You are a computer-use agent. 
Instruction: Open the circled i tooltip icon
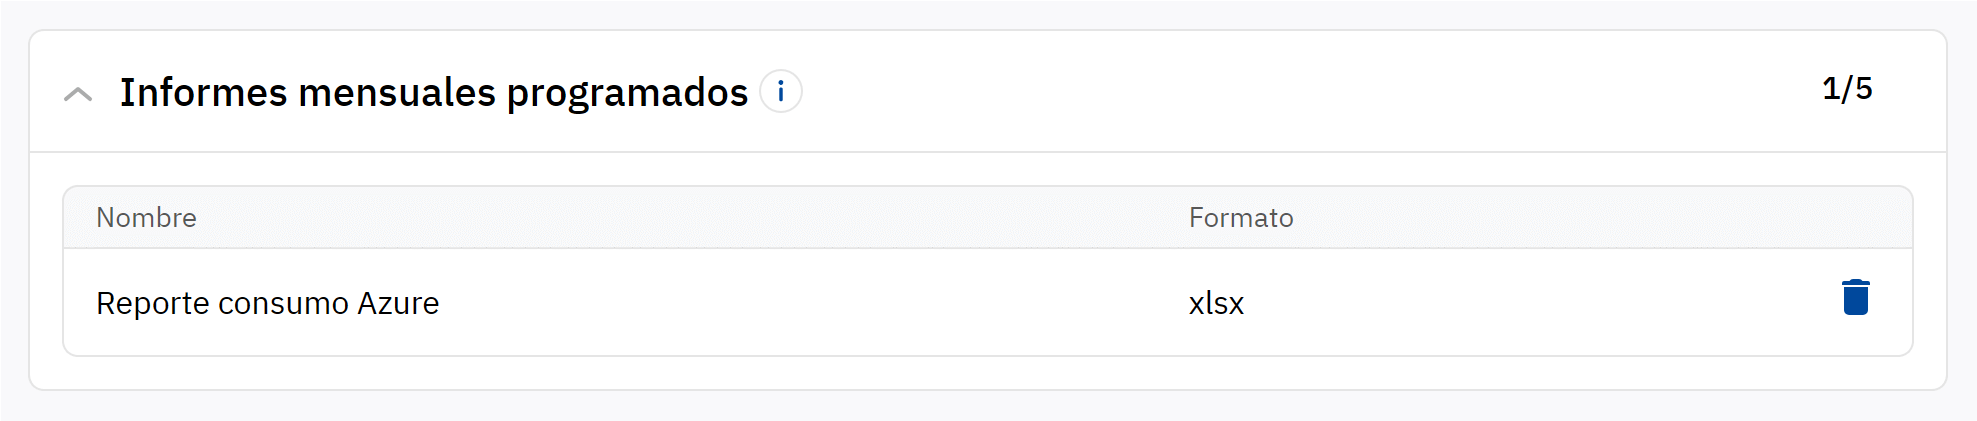point(780,92)
